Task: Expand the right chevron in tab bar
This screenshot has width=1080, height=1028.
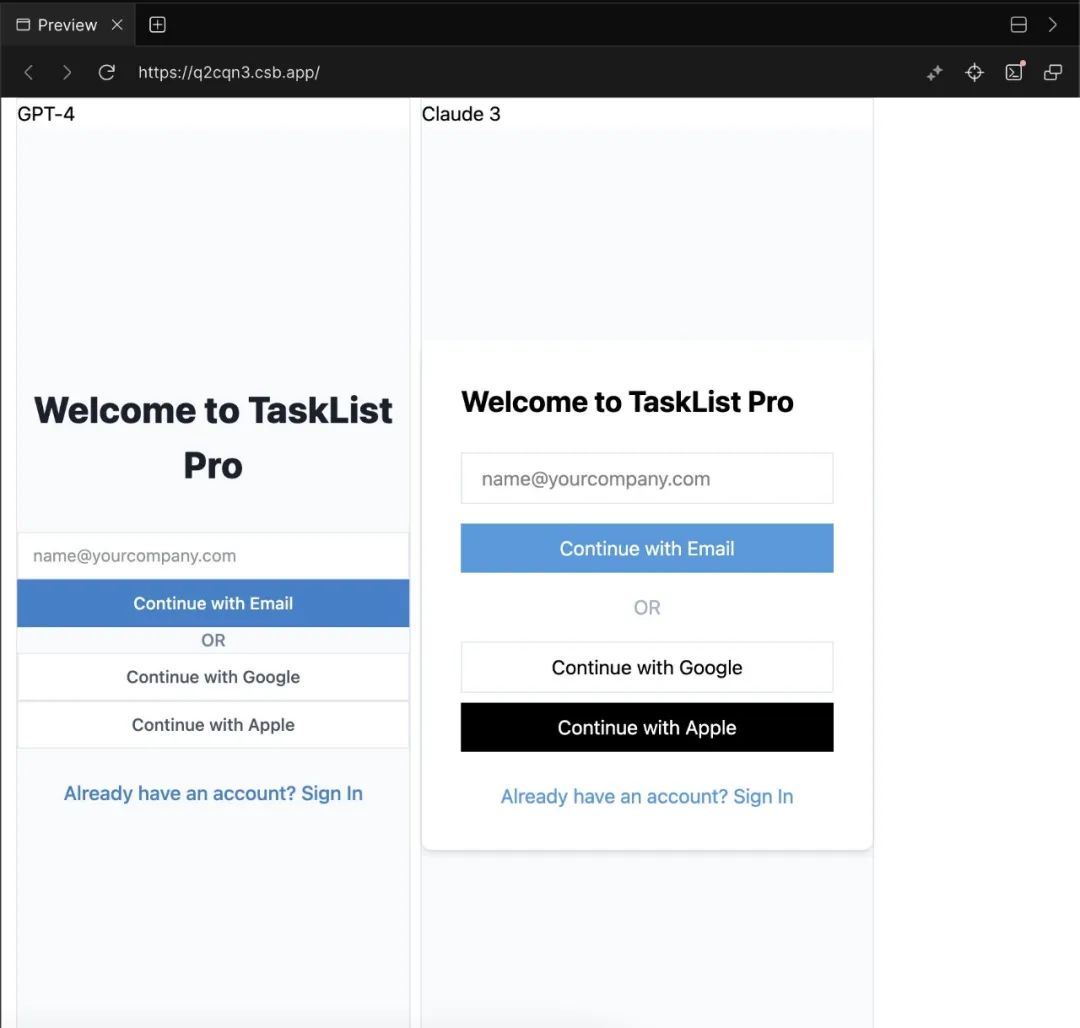Action: 1053,25
